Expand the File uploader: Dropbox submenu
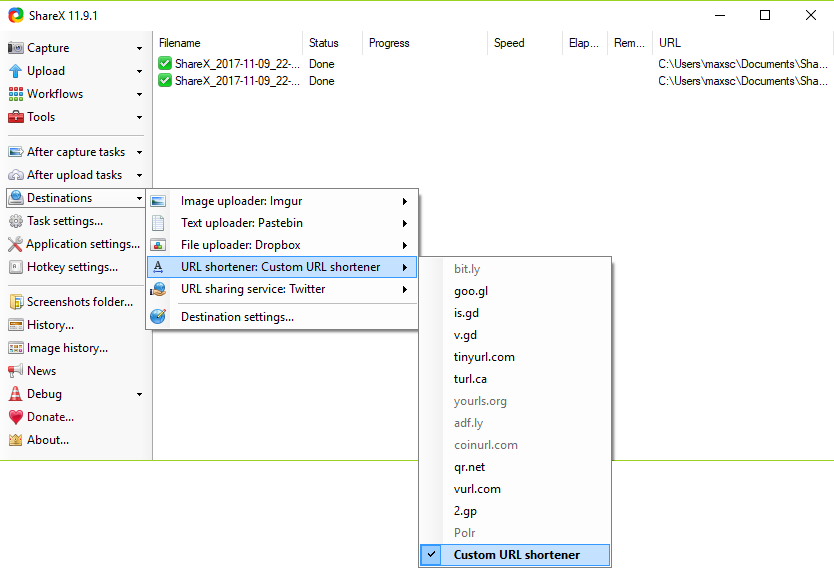Viewport: 834px width, 570px height. point(282,245)
